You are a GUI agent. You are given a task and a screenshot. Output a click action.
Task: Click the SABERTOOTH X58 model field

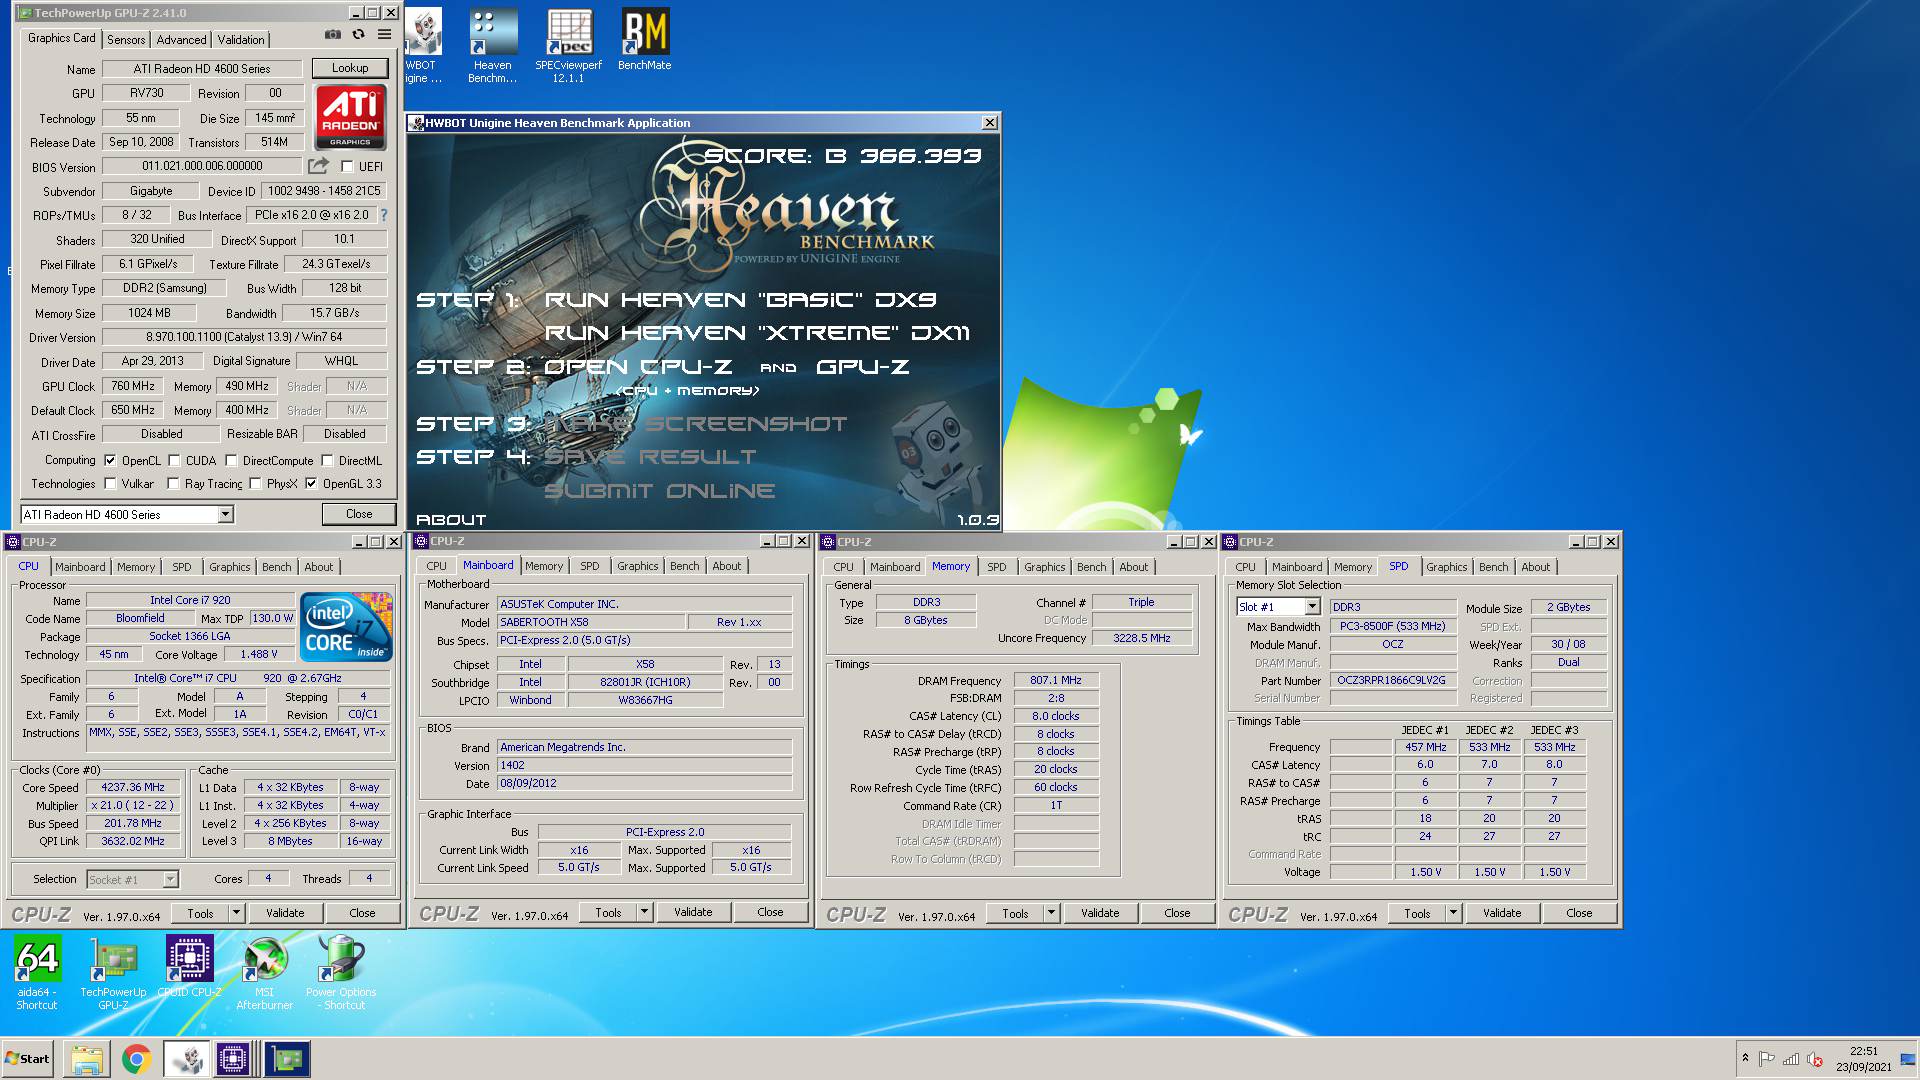click(590, 622)
